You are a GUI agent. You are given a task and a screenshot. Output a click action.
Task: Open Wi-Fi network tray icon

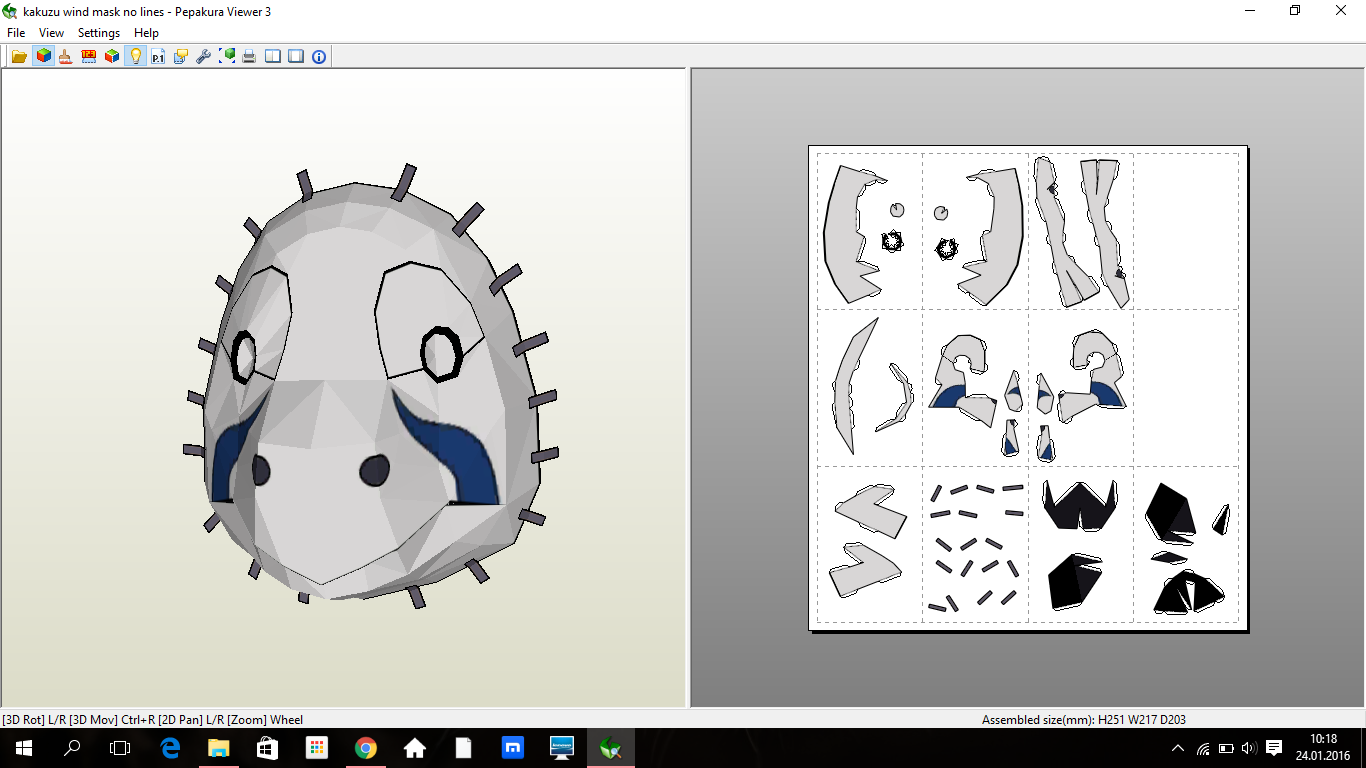pos(1203,748)
